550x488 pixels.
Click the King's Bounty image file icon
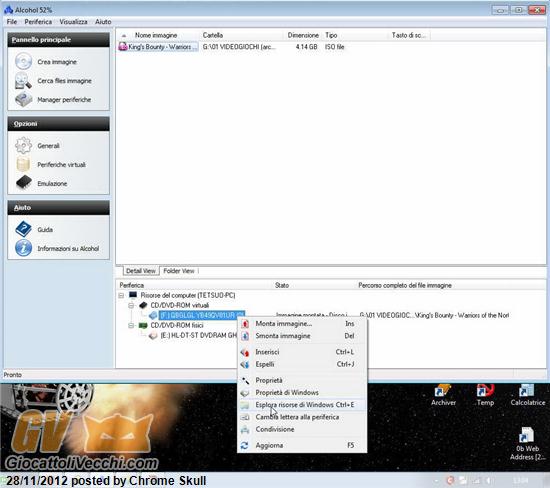(123, 47)
